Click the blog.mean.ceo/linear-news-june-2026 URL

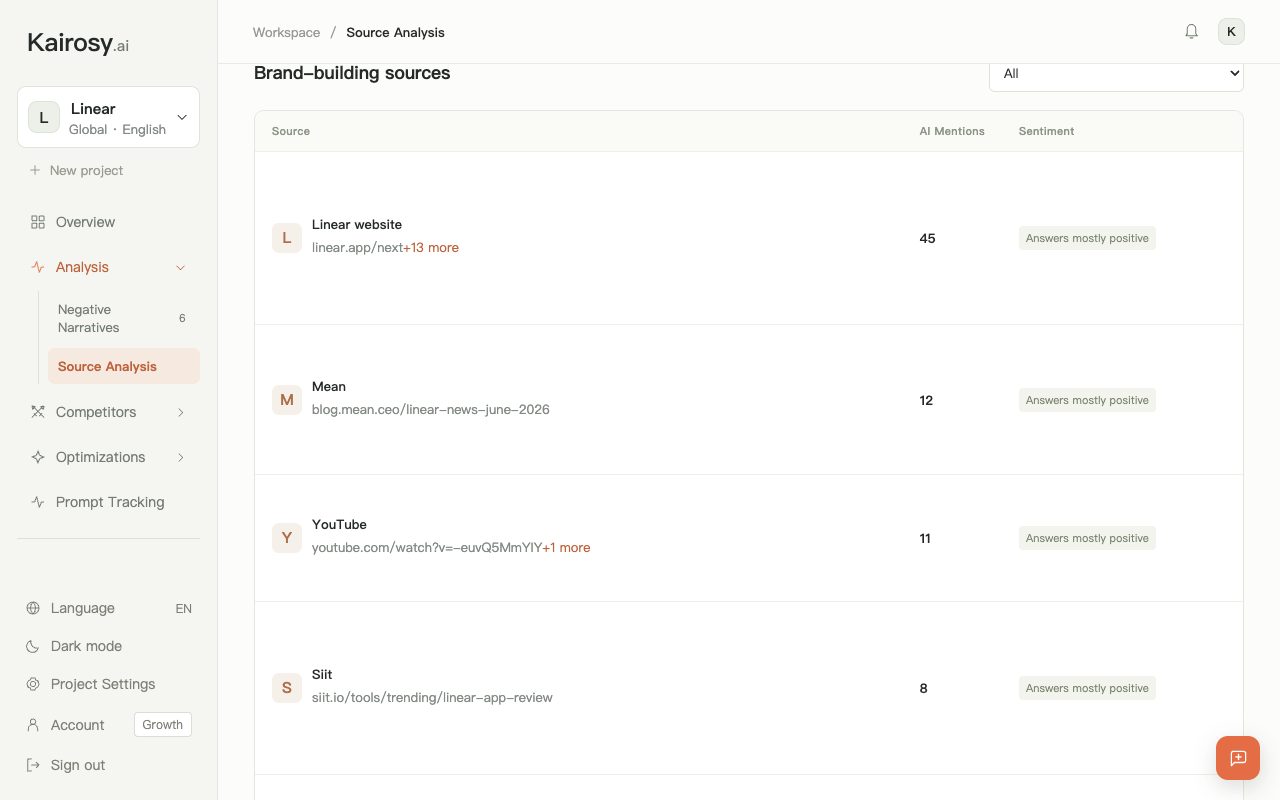pyautogui.click(x=431, y=409)
